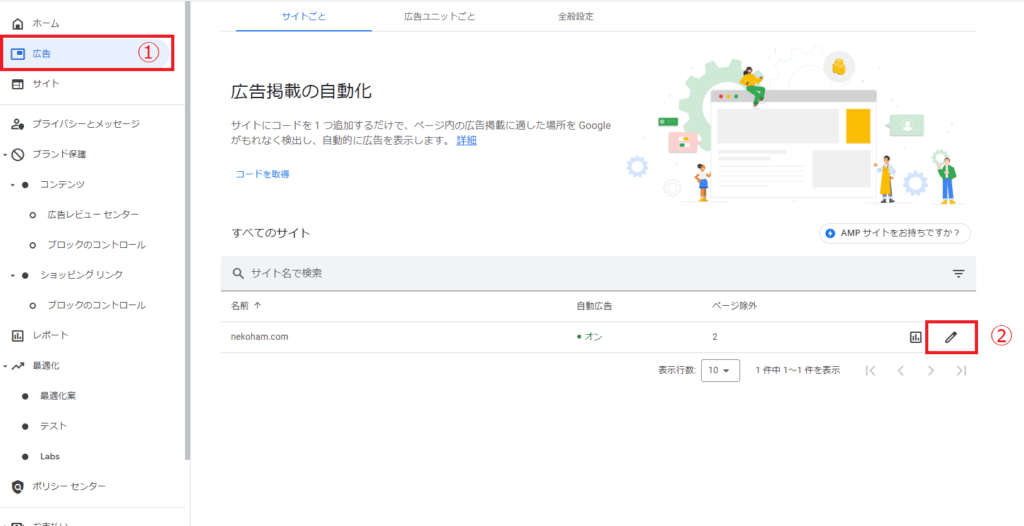The height and width of the screenshot is (526, 1024).
Task: Open ポリシー センター in sidebar
Action: coord(69,486)
